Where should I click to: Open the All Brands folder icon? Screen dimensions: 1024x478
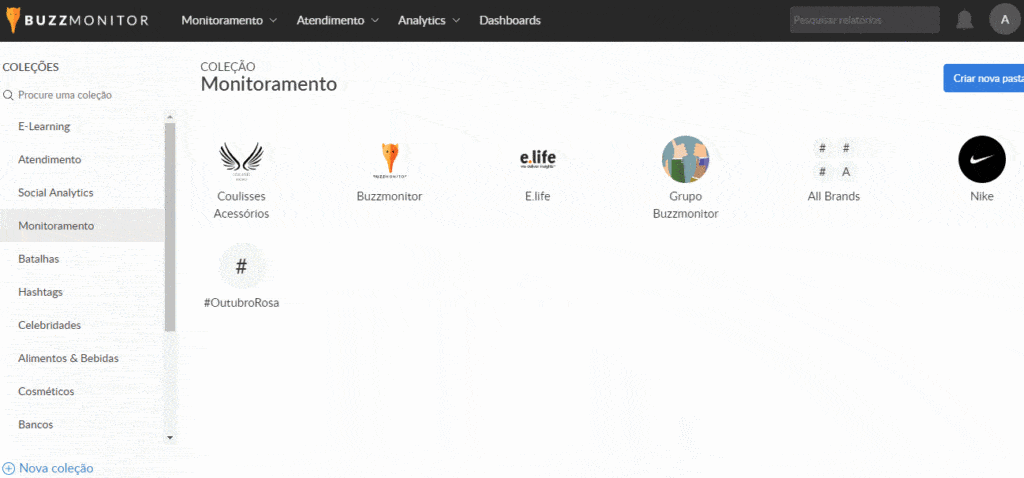pyautogui.click(x=834, y=159)
